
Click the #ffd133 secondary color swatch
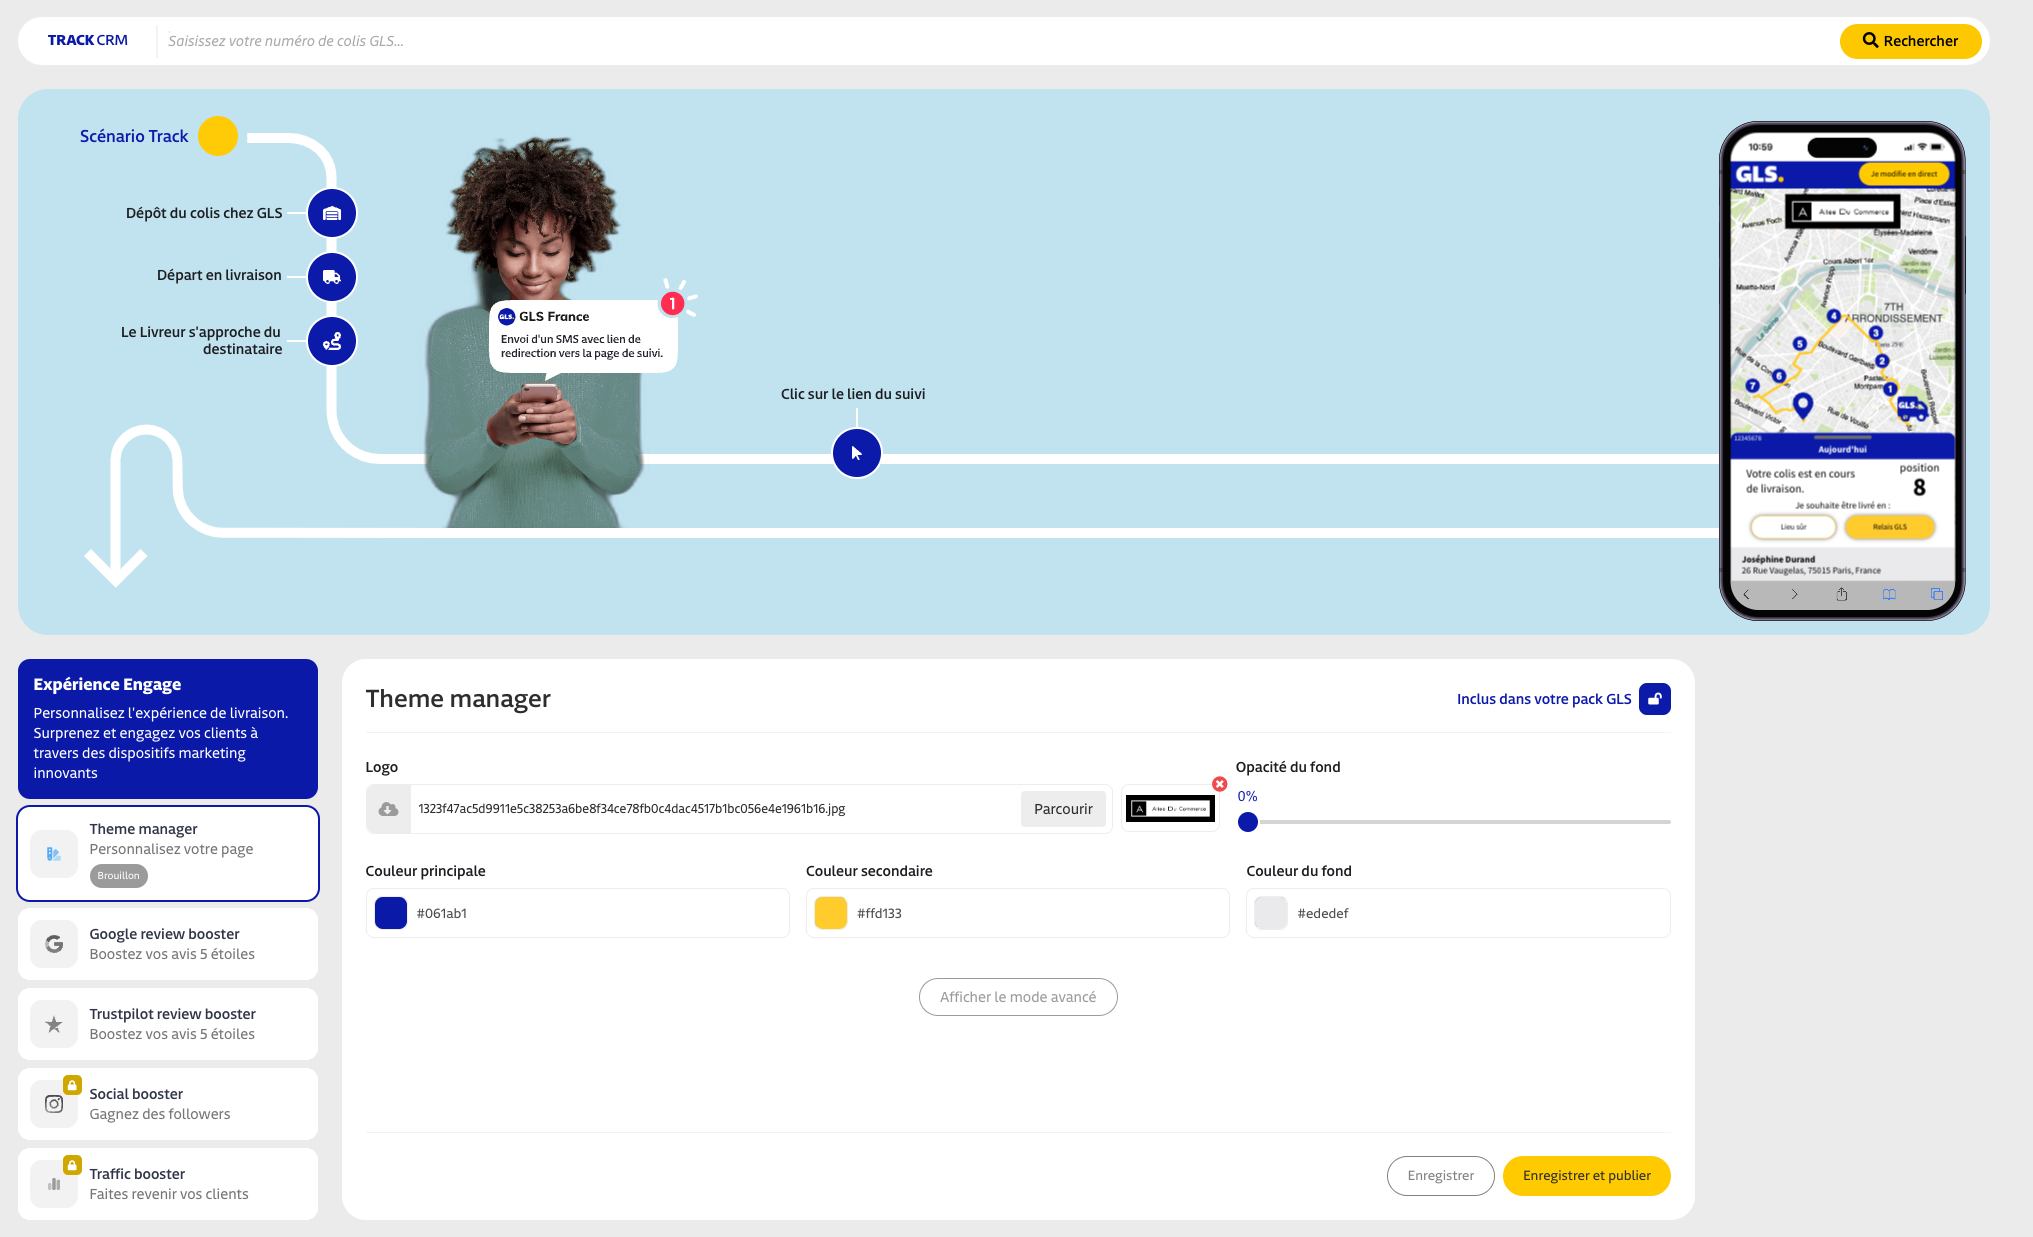click(x=830, y=912)
